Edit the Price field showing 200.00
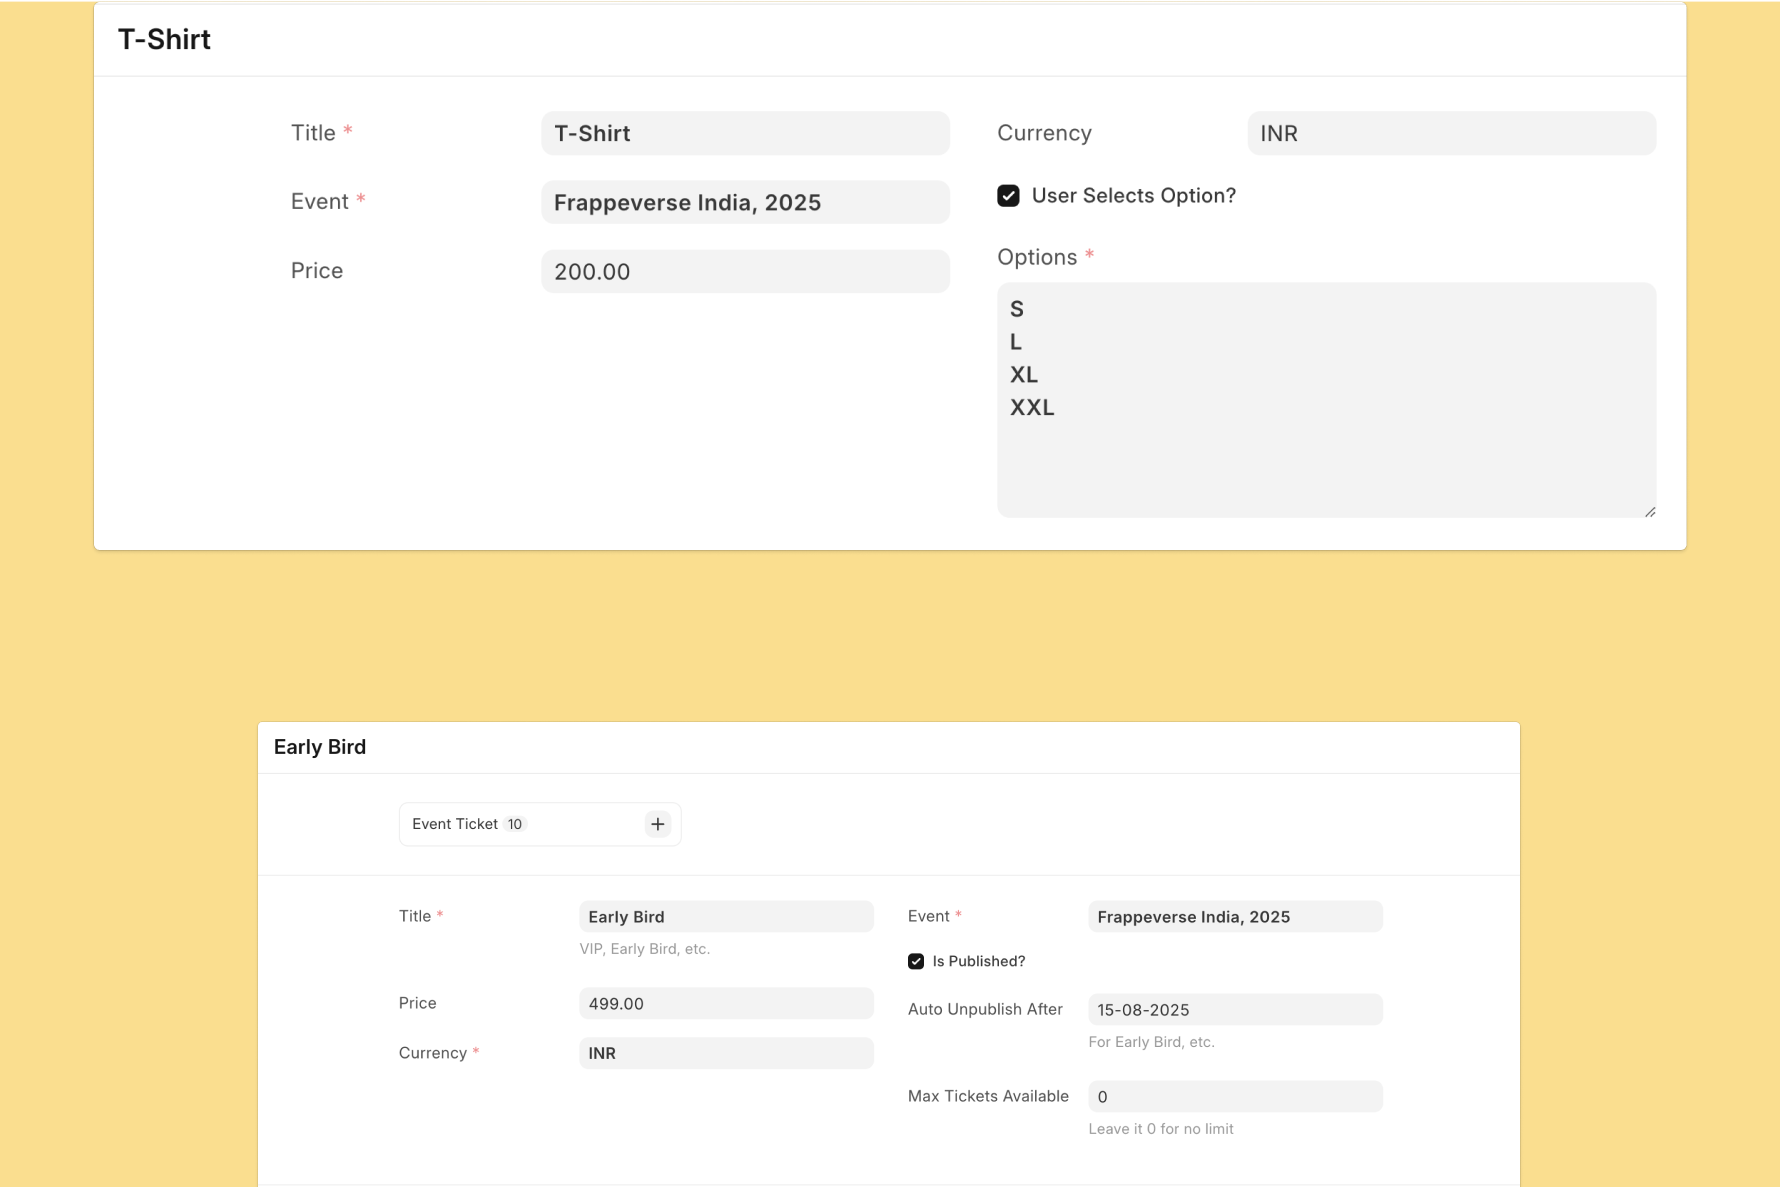This screenshot has height=1187, width=1780. tap(745, 271)
